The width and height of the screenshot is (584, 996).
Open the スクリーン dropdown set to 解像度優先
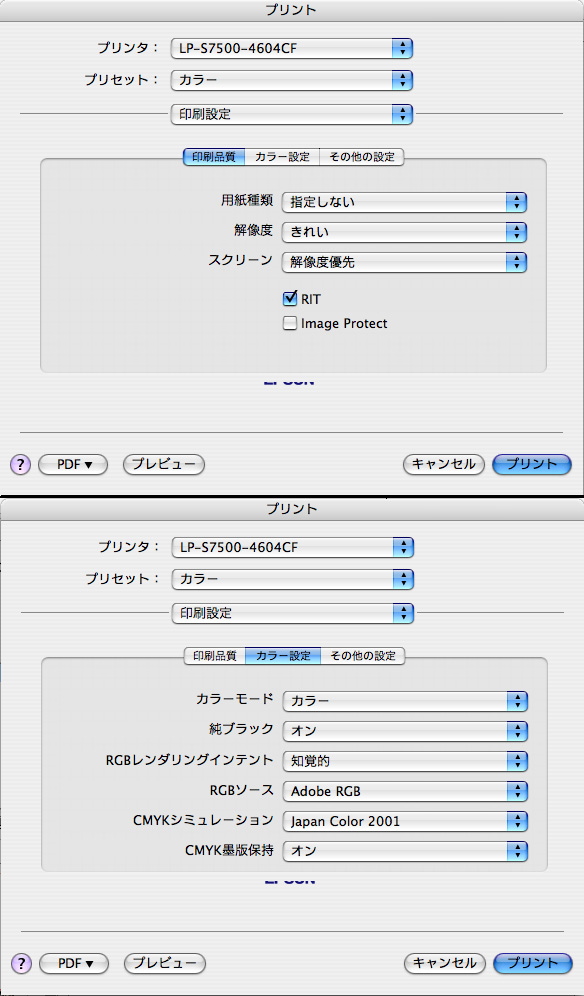[x=405, y=262]
